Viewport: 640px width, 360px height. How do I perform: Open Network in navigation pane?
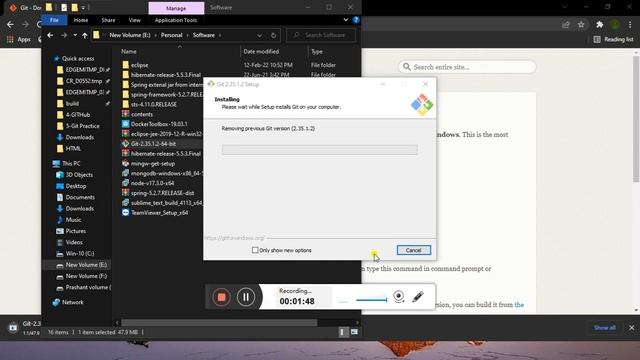73,302
